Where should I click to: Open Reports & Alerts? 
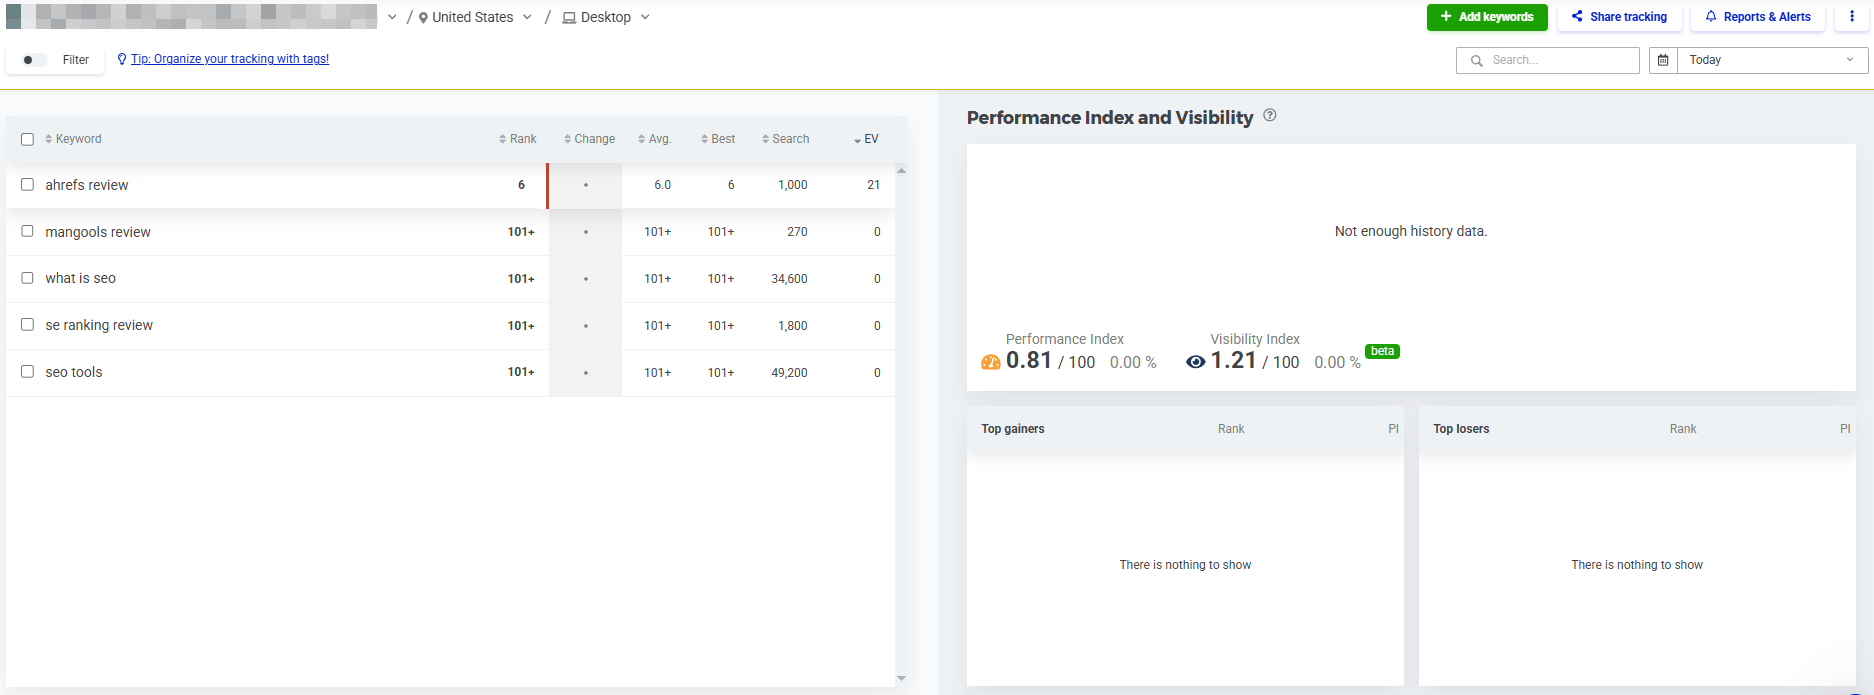tap(1758, 17)
